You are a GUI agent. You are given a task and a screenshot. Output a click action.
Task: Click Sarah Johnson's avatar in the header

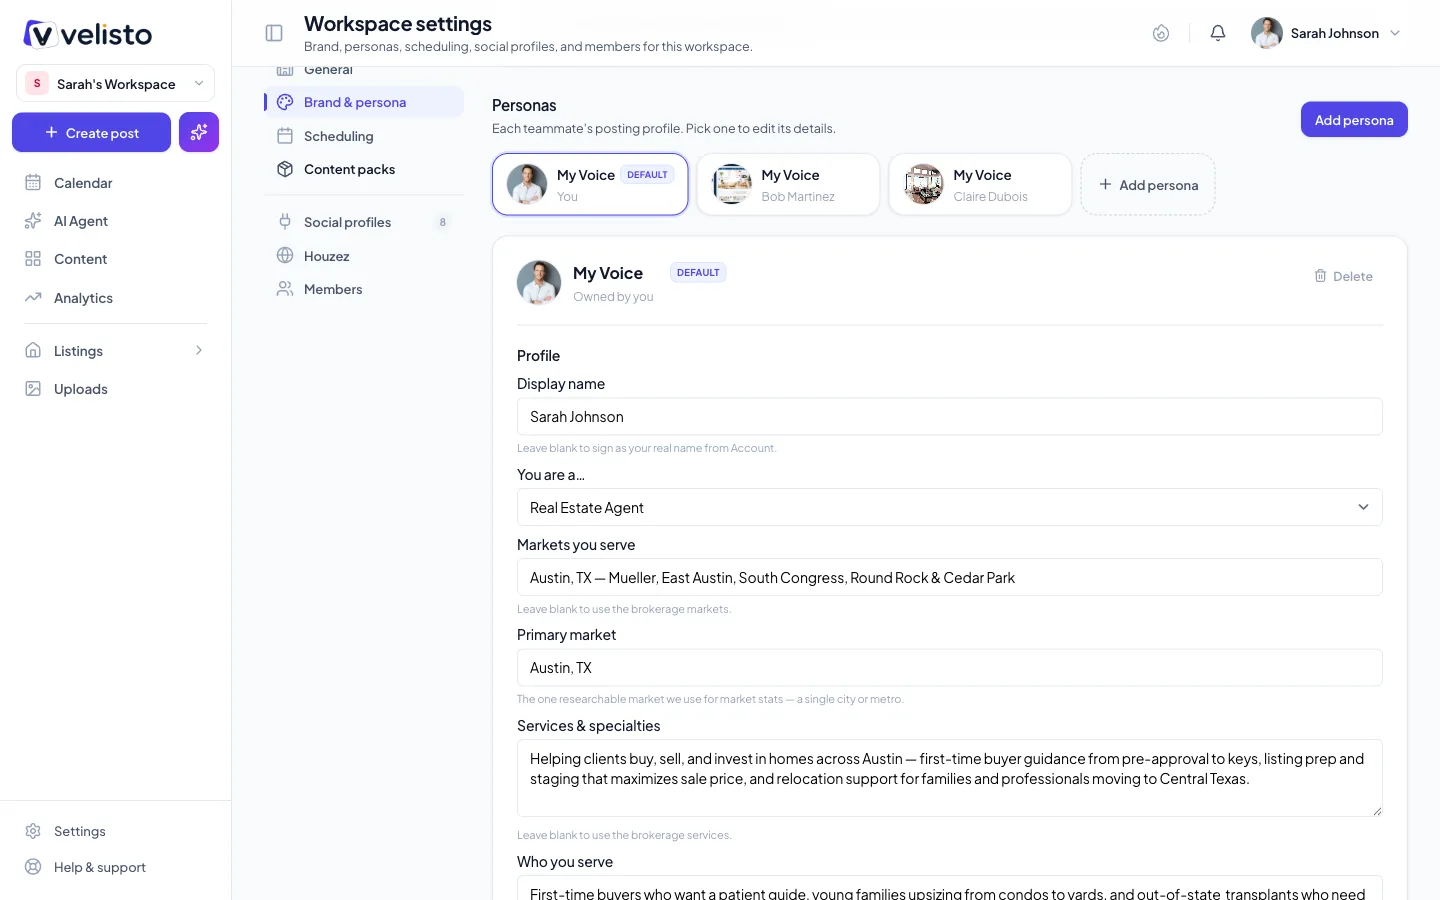(x=1266, y=33)
